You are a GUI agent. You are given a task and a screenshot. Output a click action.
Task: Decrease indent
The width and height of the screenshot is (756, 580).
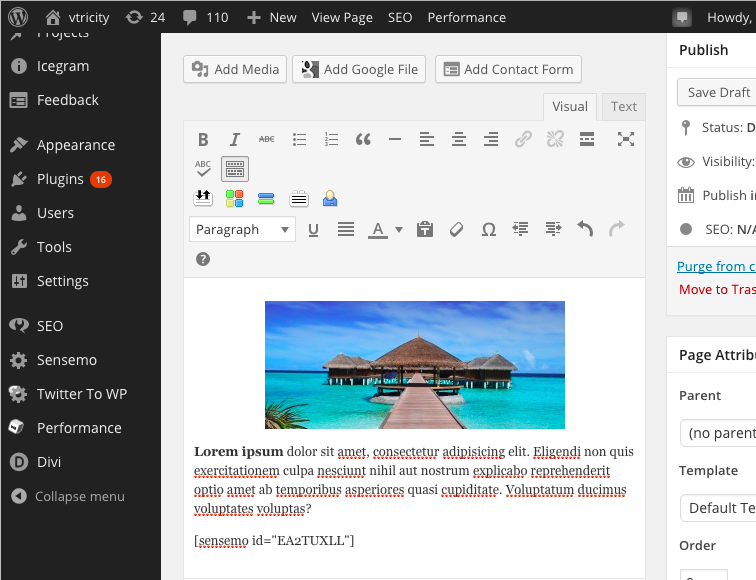[x=521, y=229]
